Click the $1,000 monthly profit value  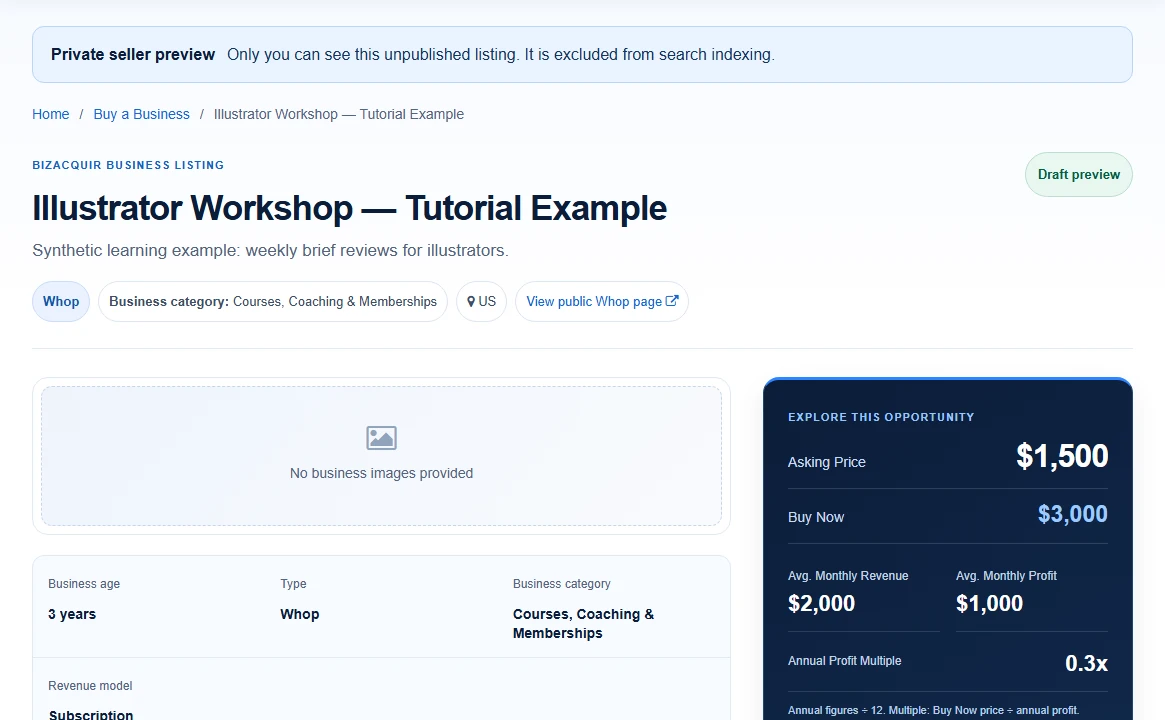point(989,603)
